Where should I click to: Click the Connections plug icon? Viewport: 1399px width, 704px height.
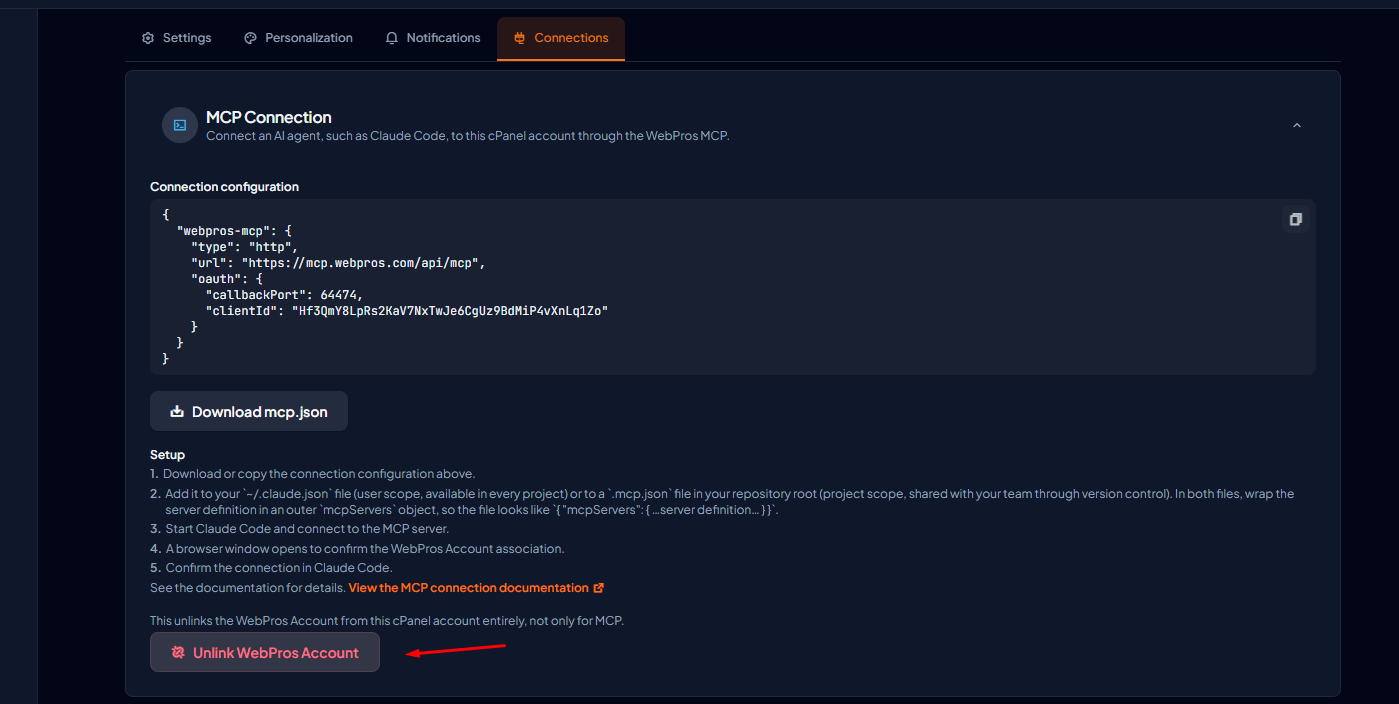[519, 38]
